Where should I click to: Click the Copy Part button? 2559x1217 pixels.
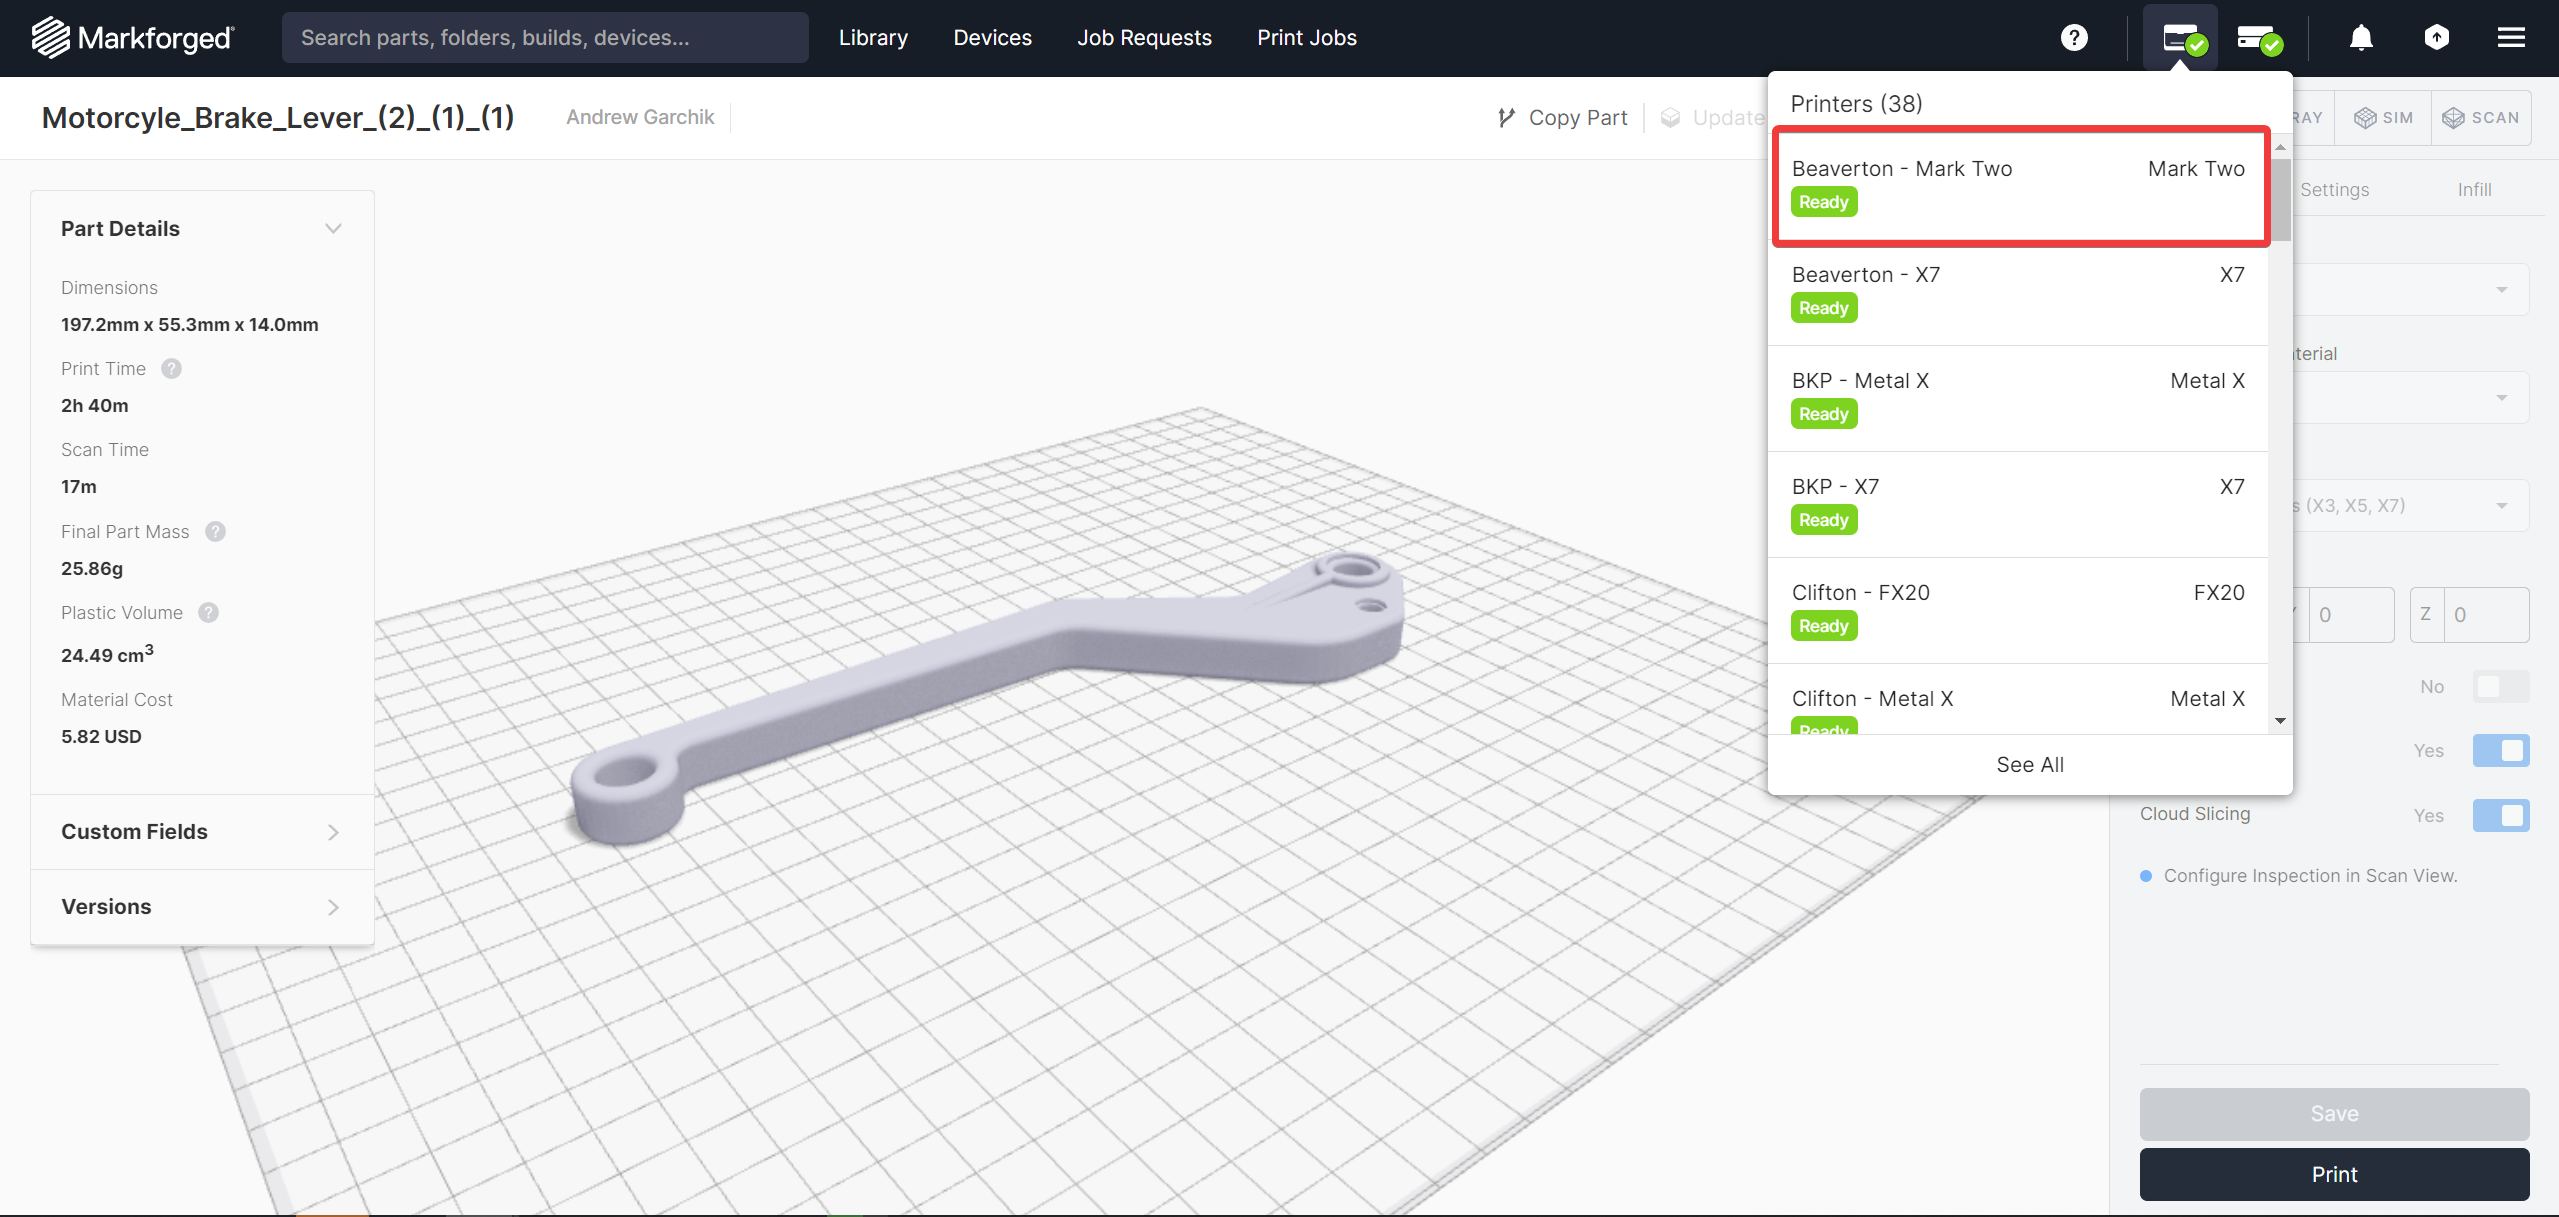(x=1563, y=118)
